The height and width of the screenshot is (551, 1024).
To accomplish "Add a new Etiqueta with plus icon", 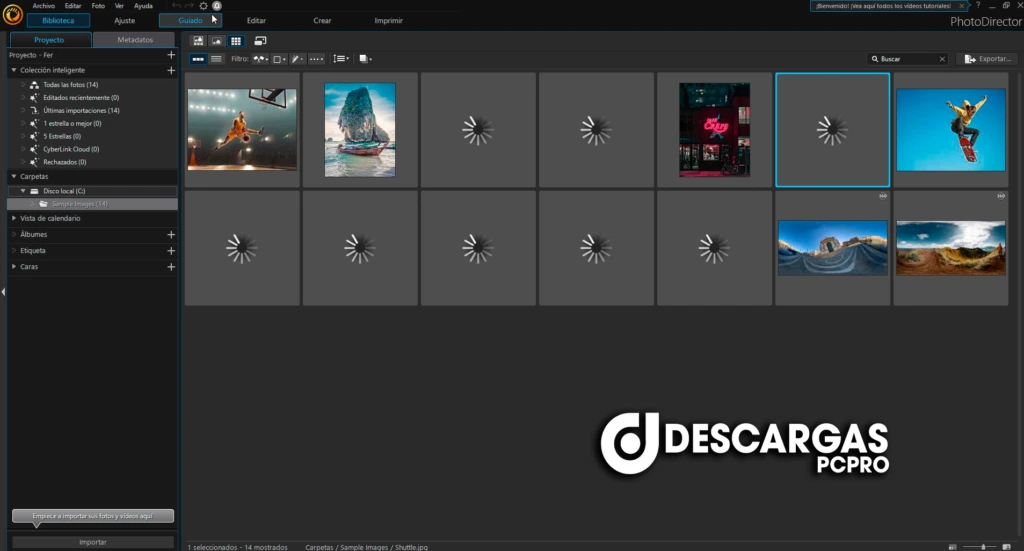I will (x=171, y=251).
